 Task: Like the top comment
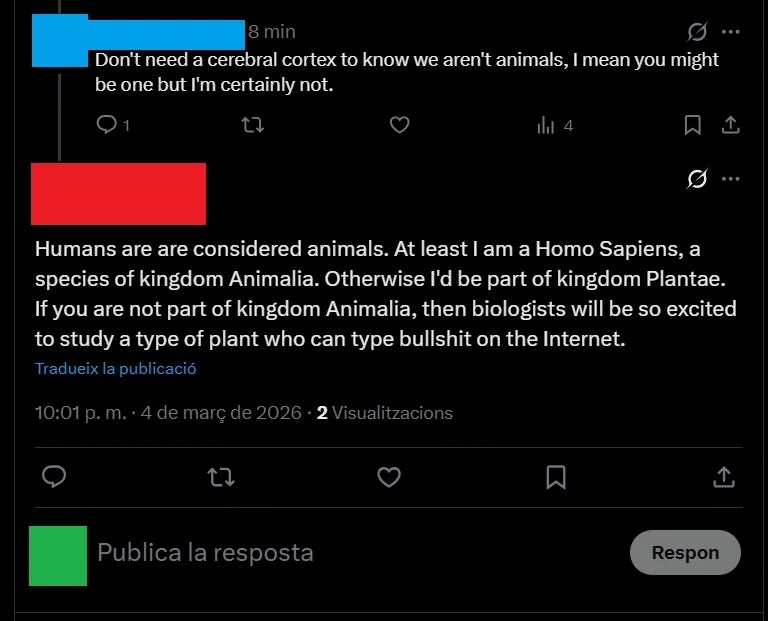399,125
